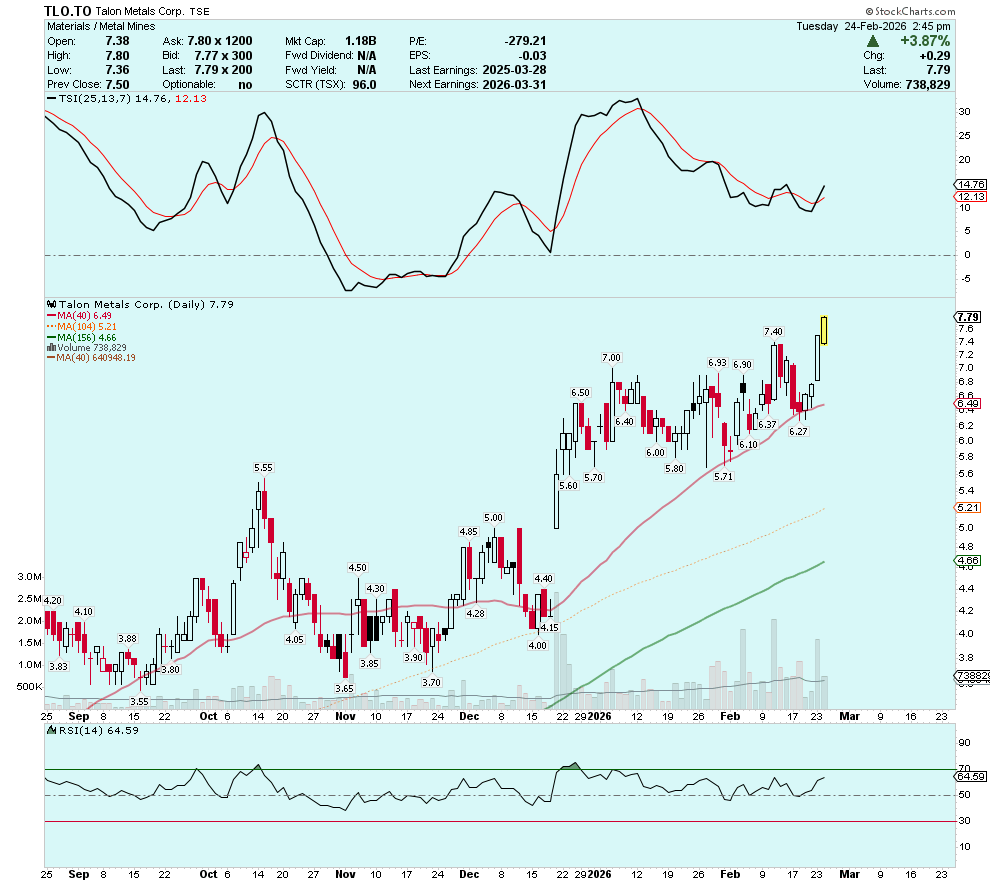Click the Ask quote 7.80 x 1200

220,41
